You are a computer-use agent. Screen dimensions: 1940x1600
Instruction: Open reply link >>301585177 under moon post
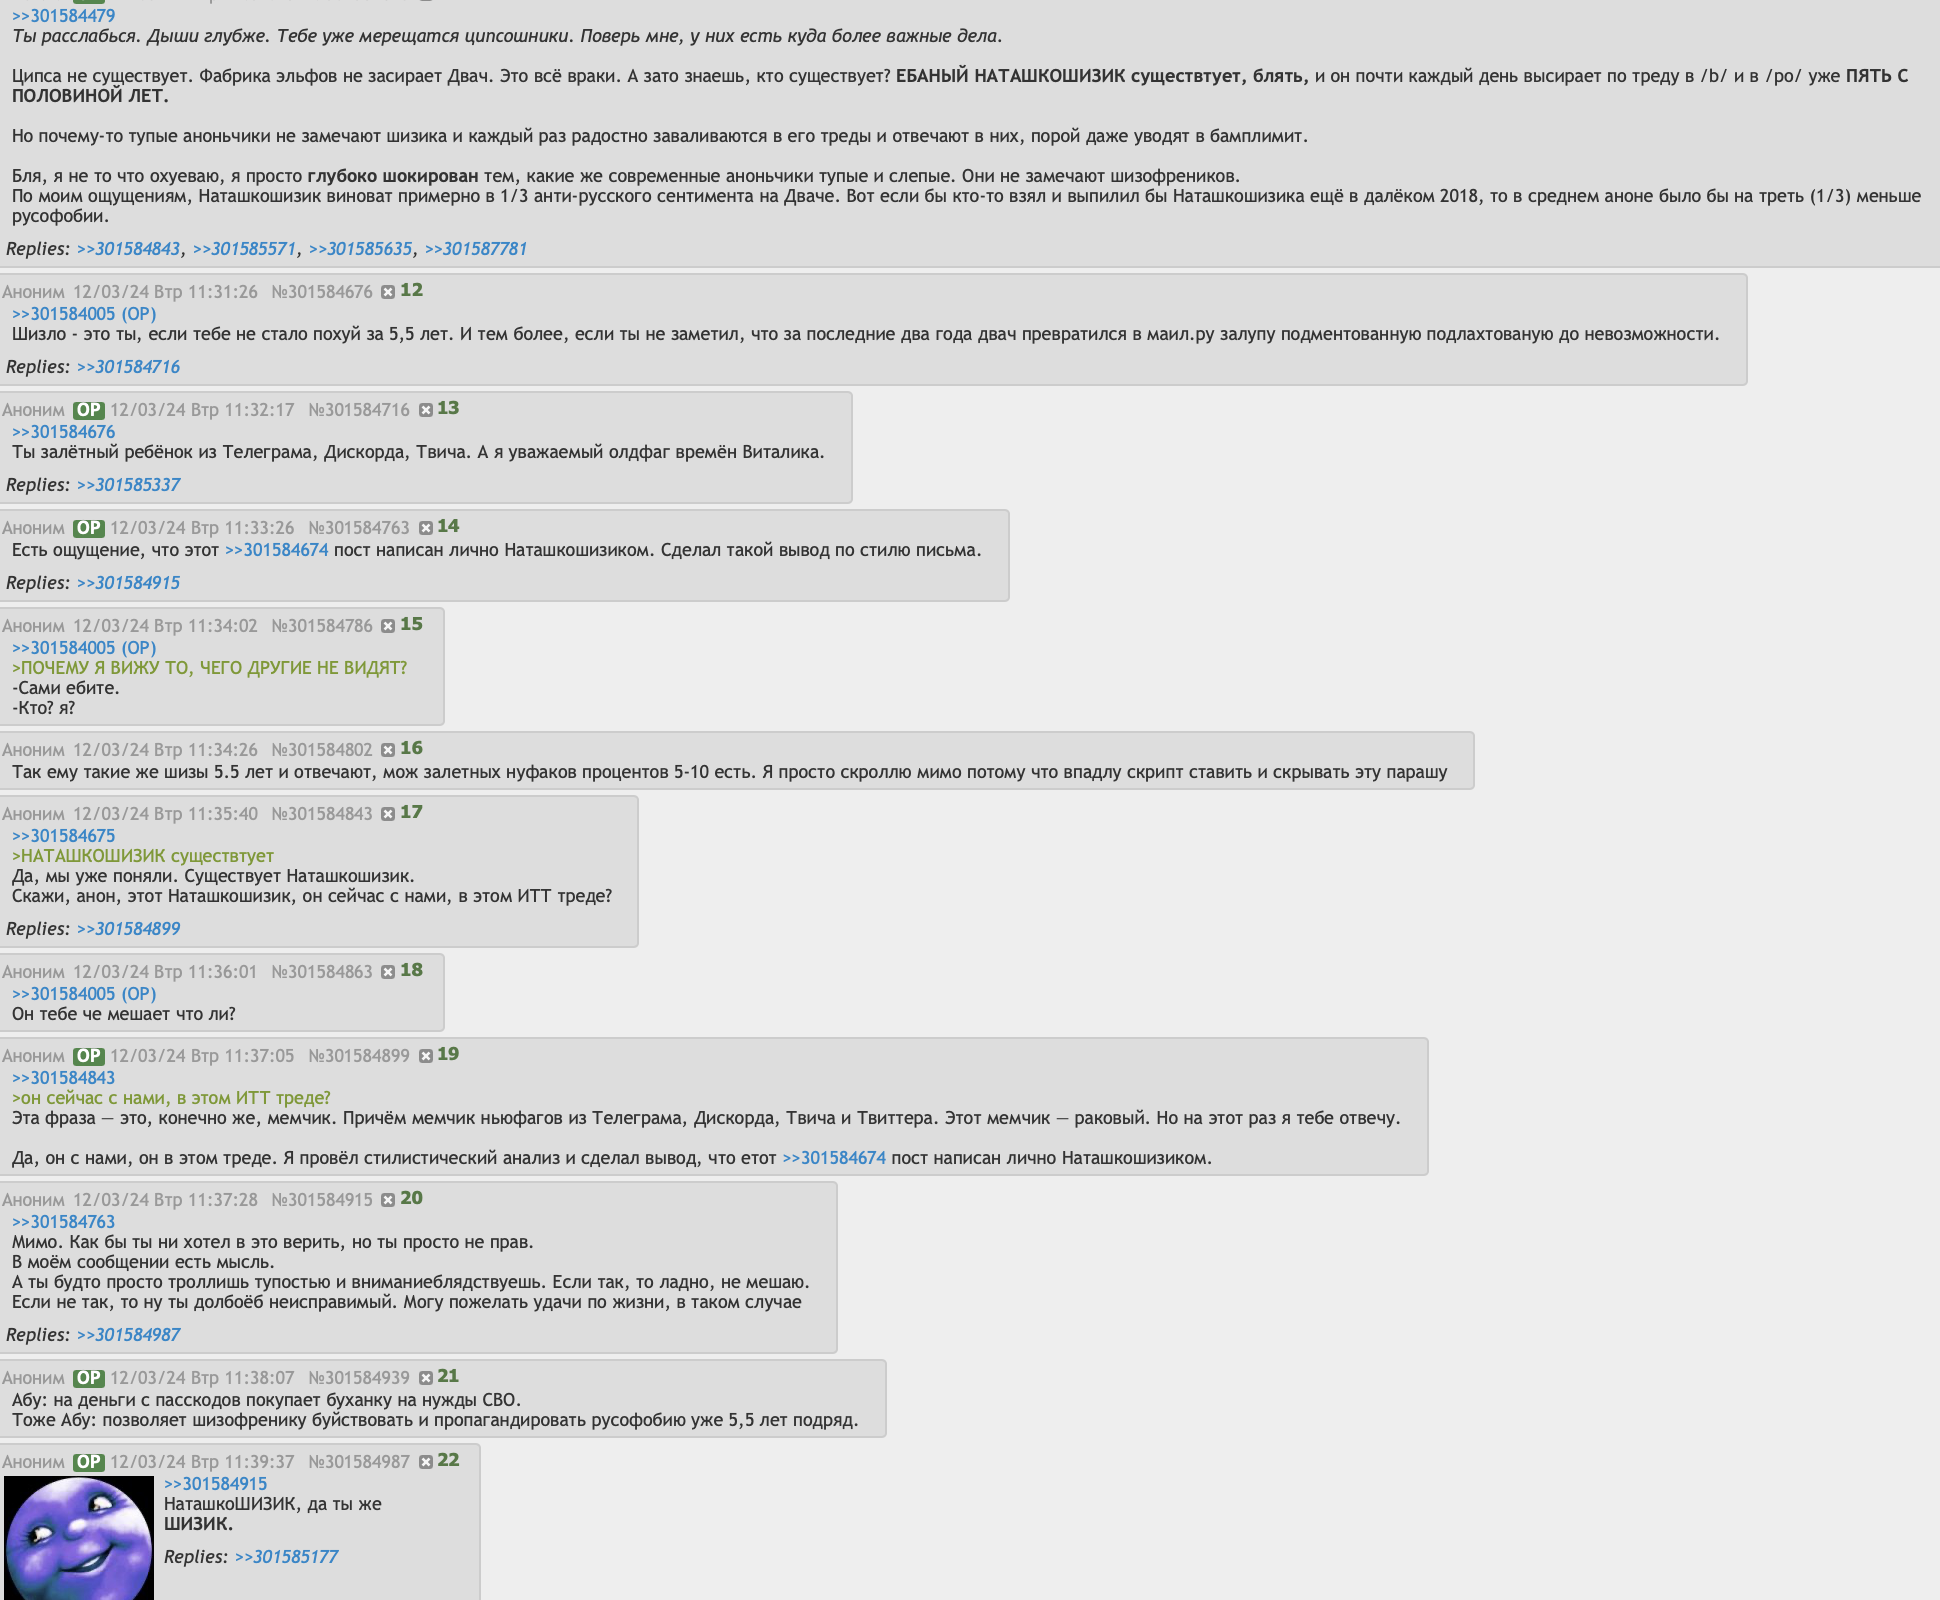coord(286,1557)
